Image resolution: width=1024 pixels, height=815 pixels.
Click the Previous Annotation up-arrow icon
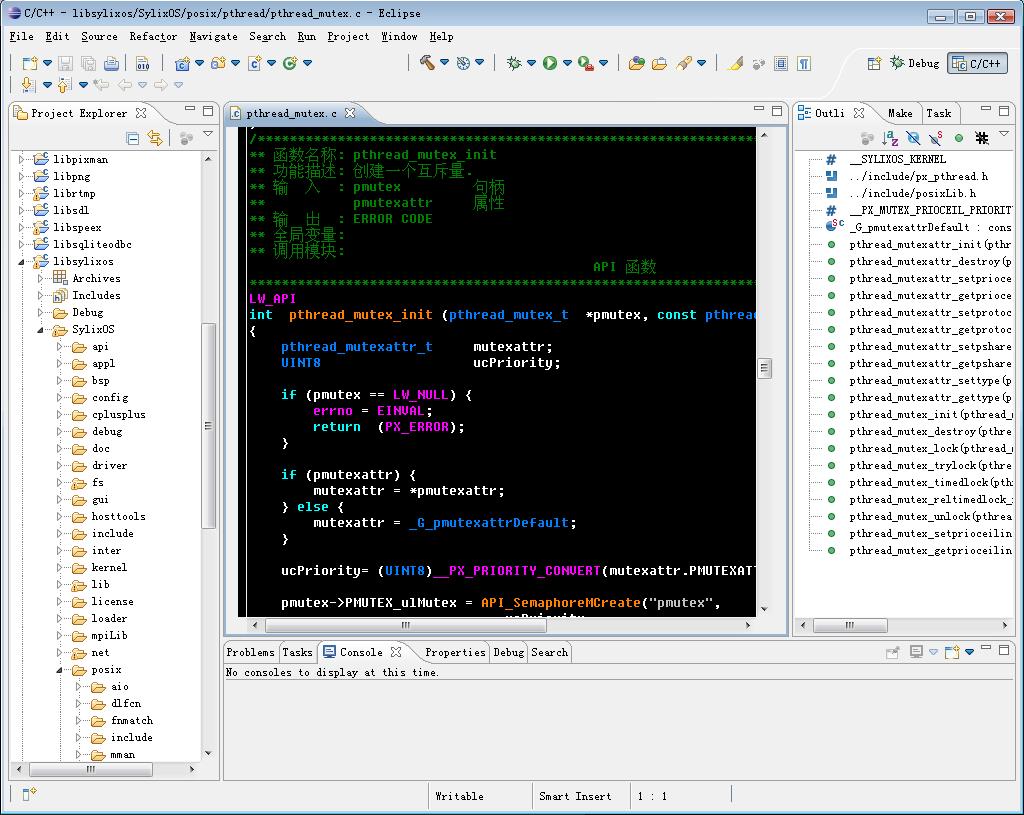[64, 85]
